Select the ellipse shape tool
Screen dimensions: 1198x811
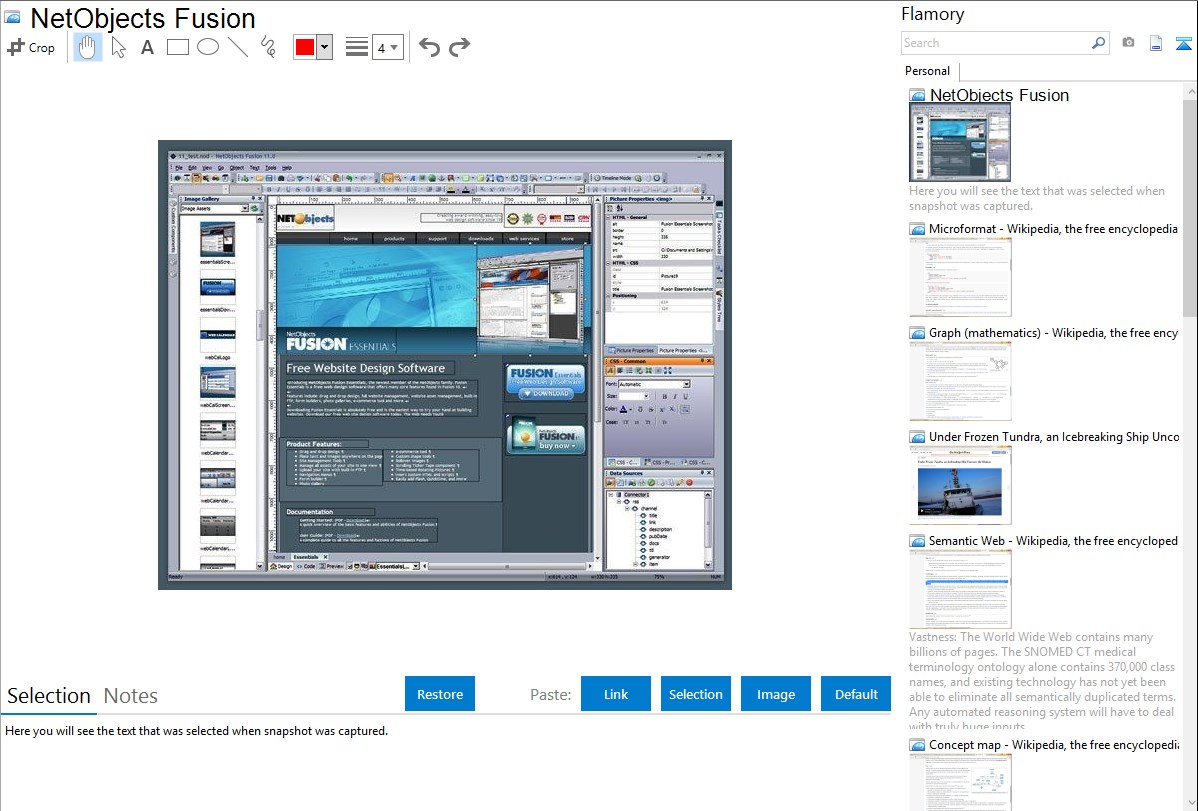pos(207,47)
